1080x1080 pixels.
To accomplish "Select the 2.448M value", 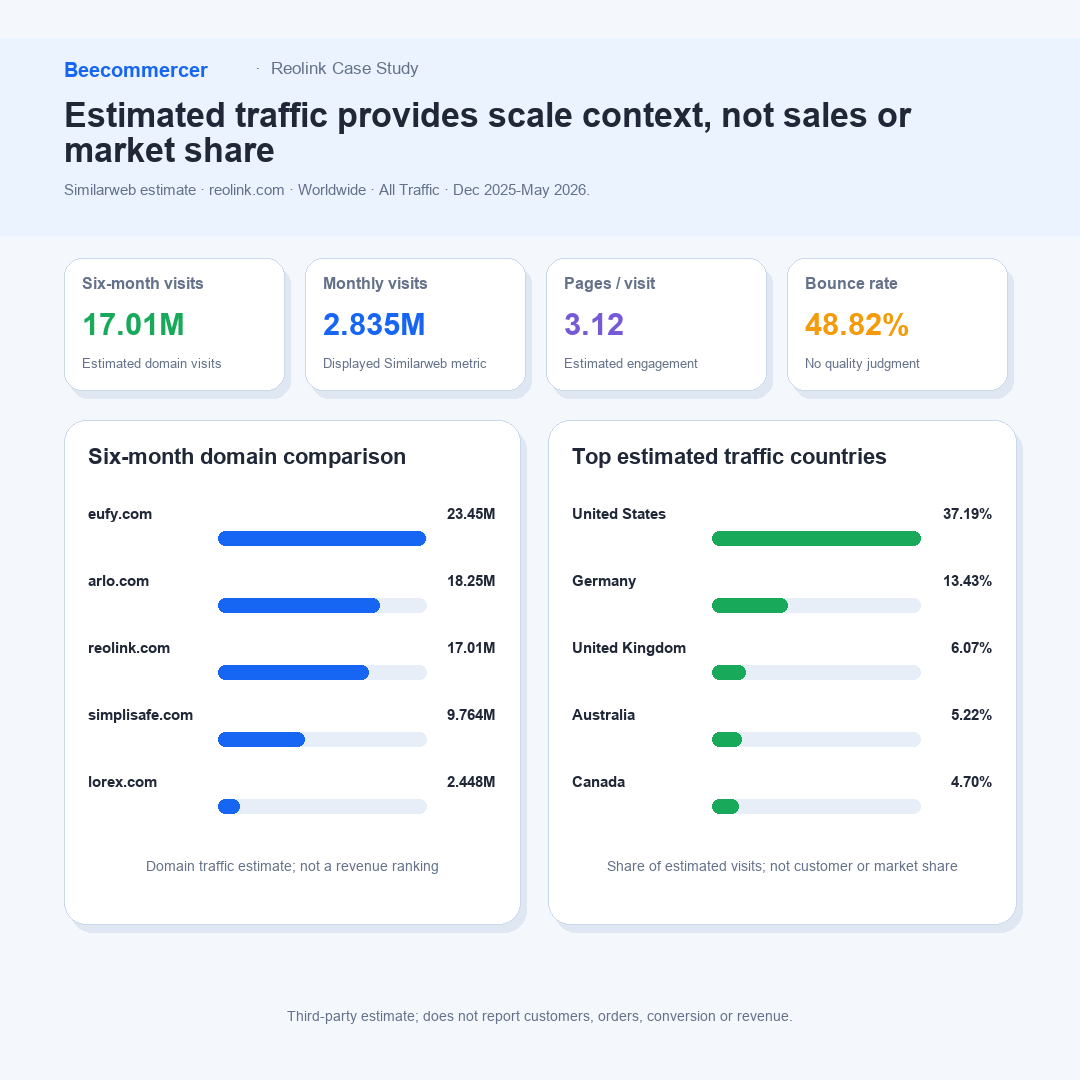I will 471,782.
